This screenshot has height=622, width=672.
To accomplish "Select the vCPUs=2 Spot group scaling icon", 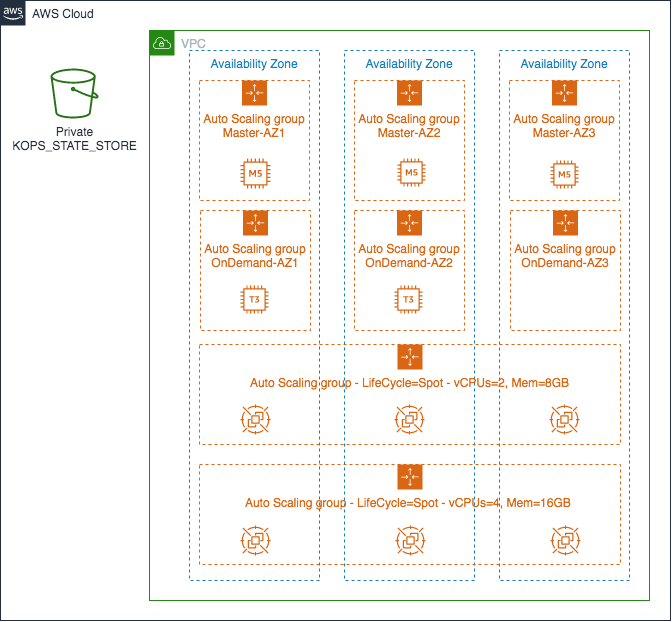I will 409,357.
